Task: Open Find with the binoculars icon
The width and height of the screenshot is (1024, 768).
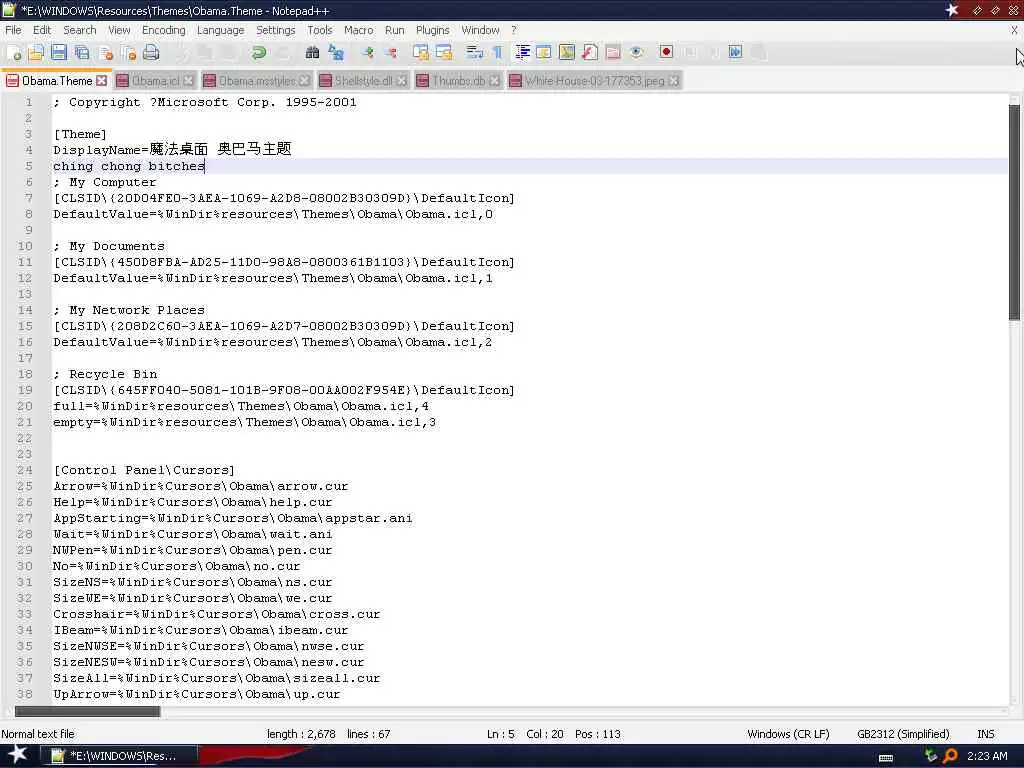Action: coord(312,53)
